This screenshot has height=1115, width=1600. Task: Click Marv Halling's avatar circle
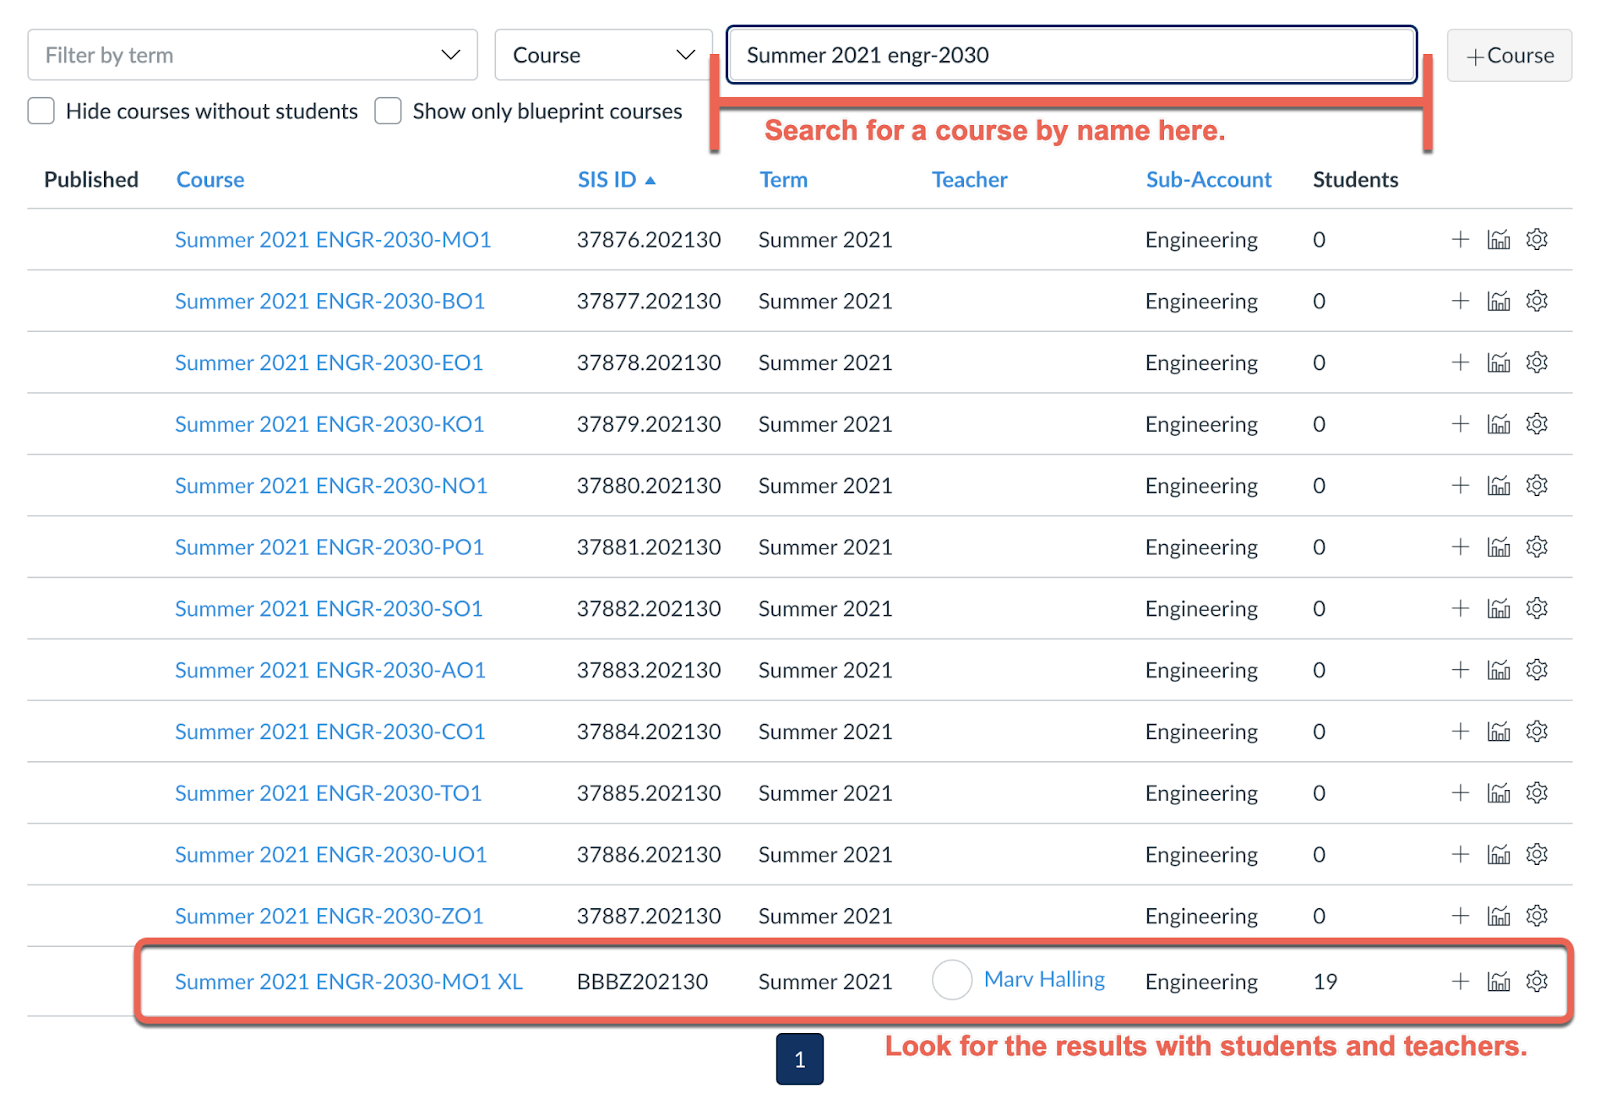point(952,980)
